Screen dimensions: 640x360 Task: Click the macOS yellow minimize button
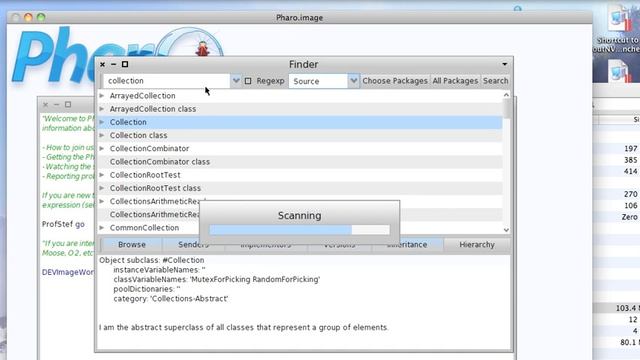pyautogui.click(x=28, y=17)
